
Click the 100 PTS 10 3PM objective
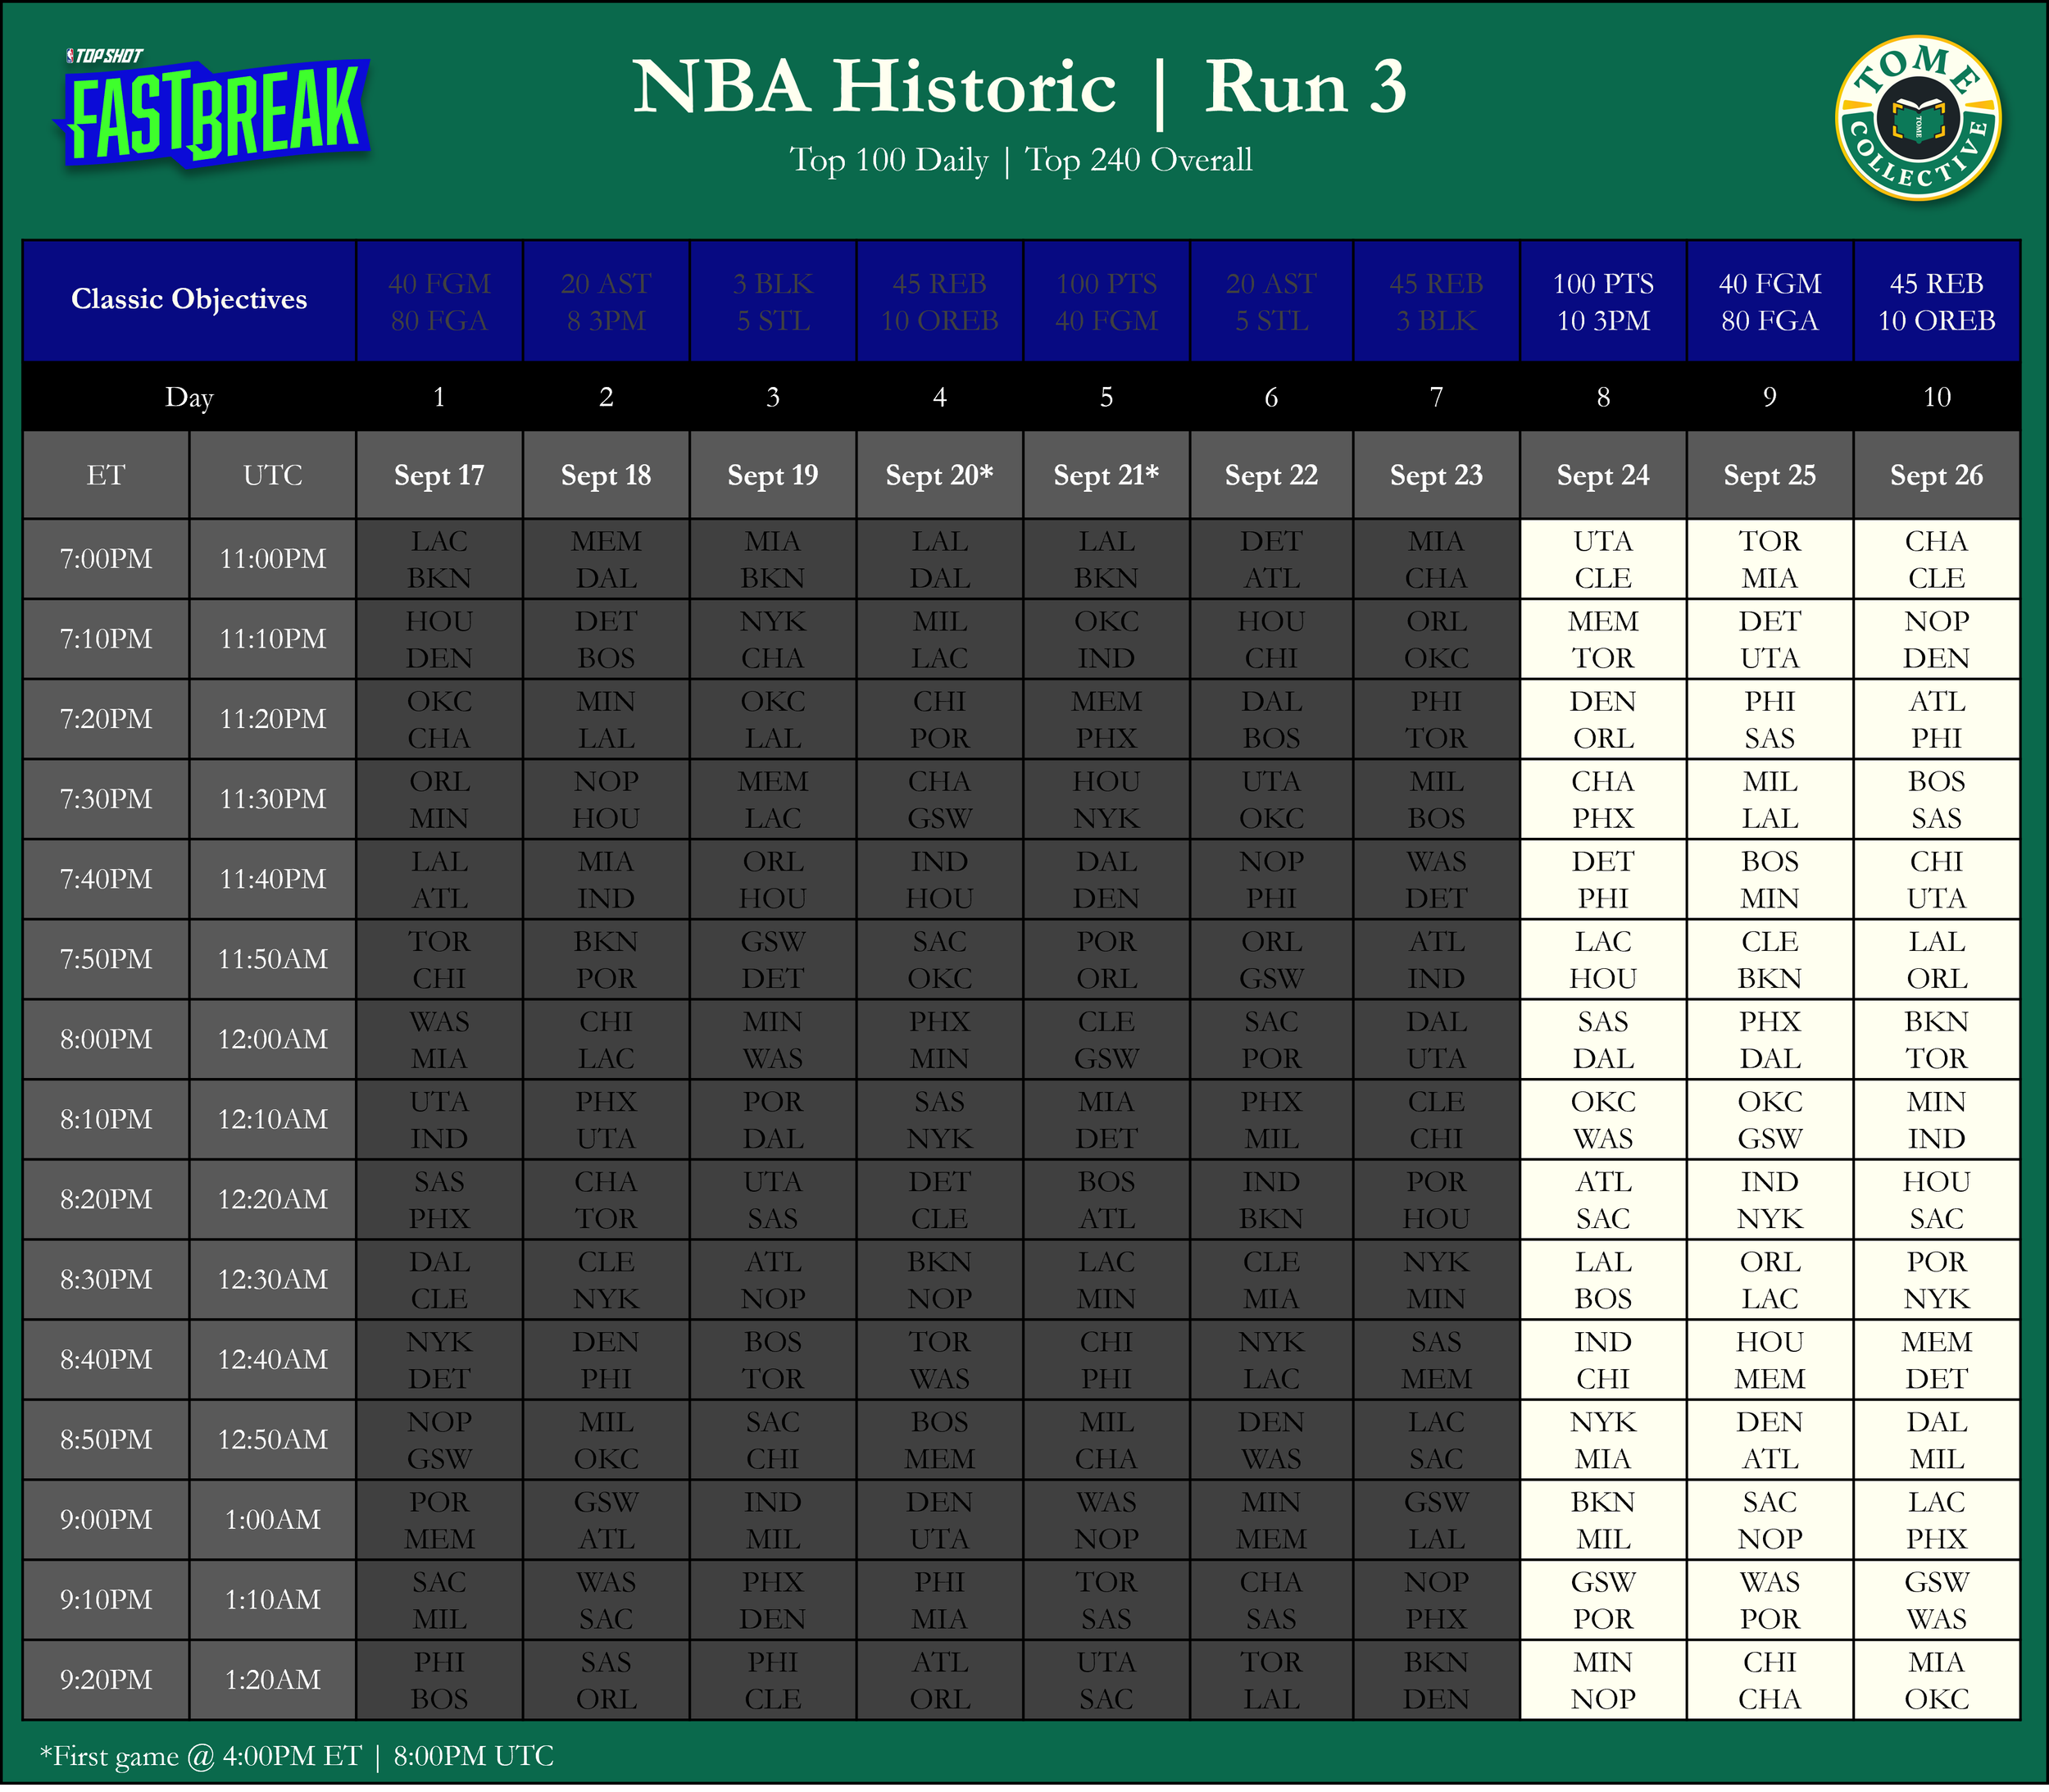coord(1602,301)
